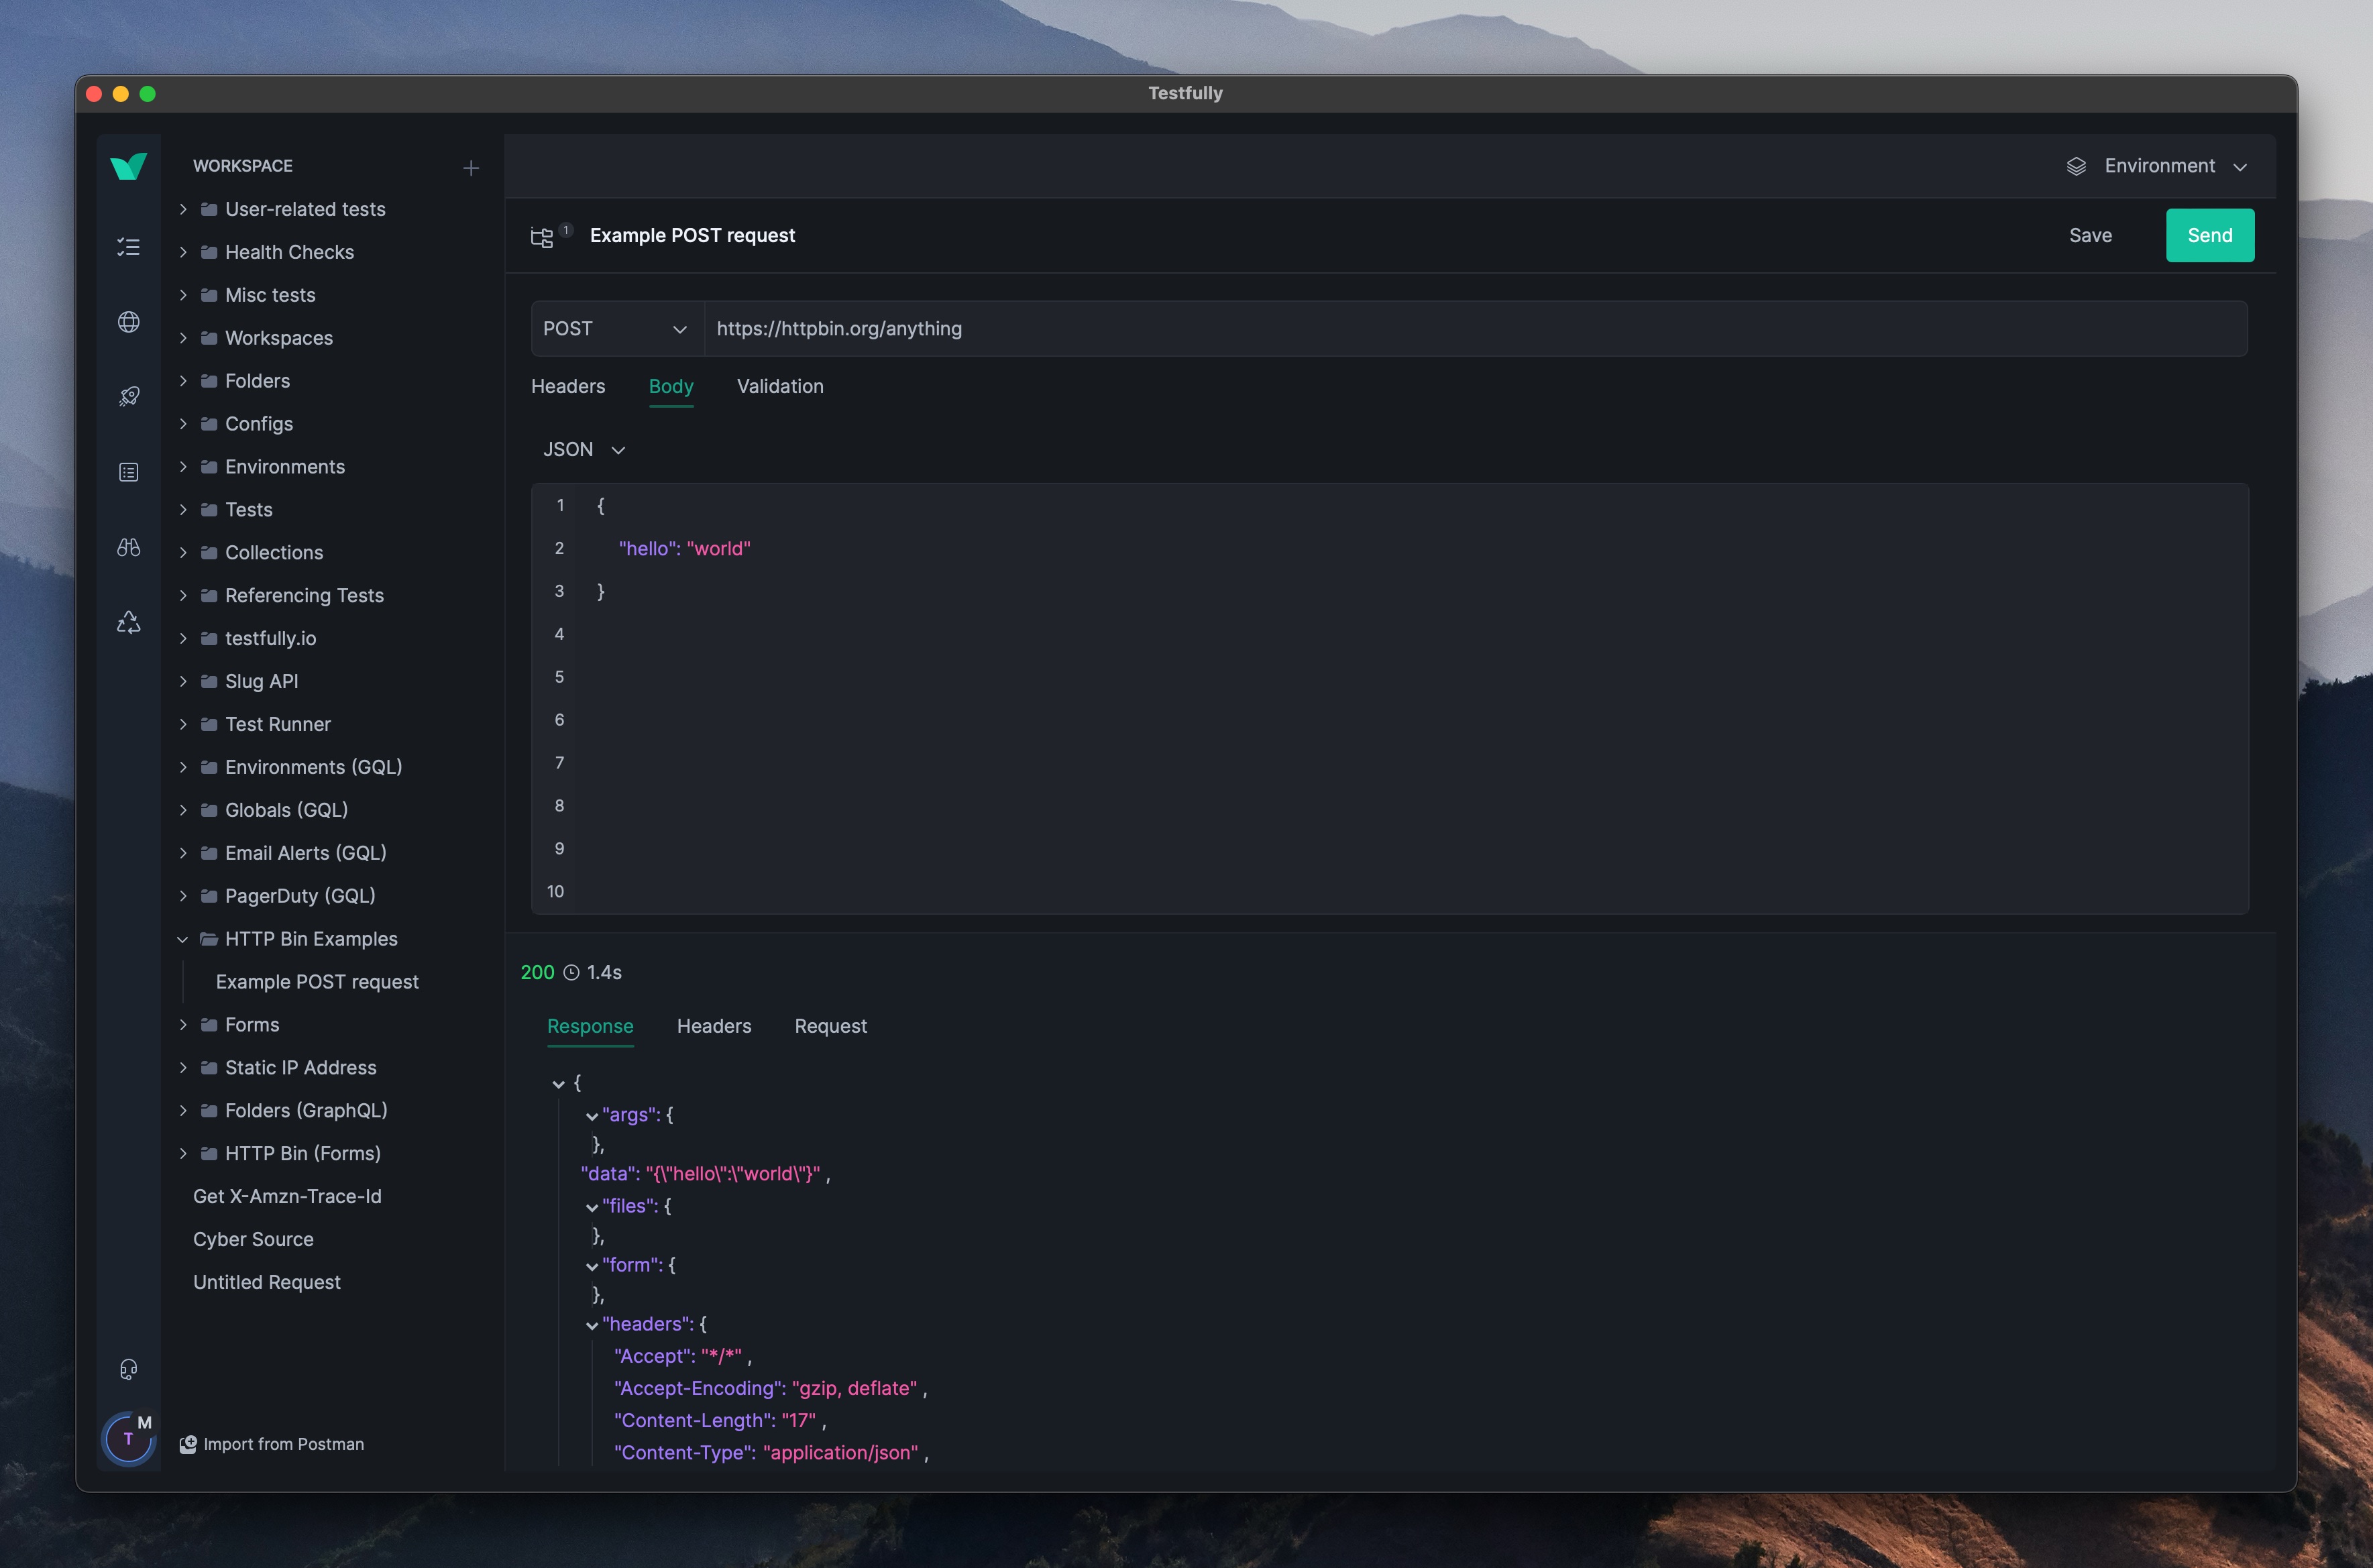Image resolution: width=2373 pixels, height=1568 pixels.
Task: Open the JSON body type dropdown
Action: tap(584, 450)
